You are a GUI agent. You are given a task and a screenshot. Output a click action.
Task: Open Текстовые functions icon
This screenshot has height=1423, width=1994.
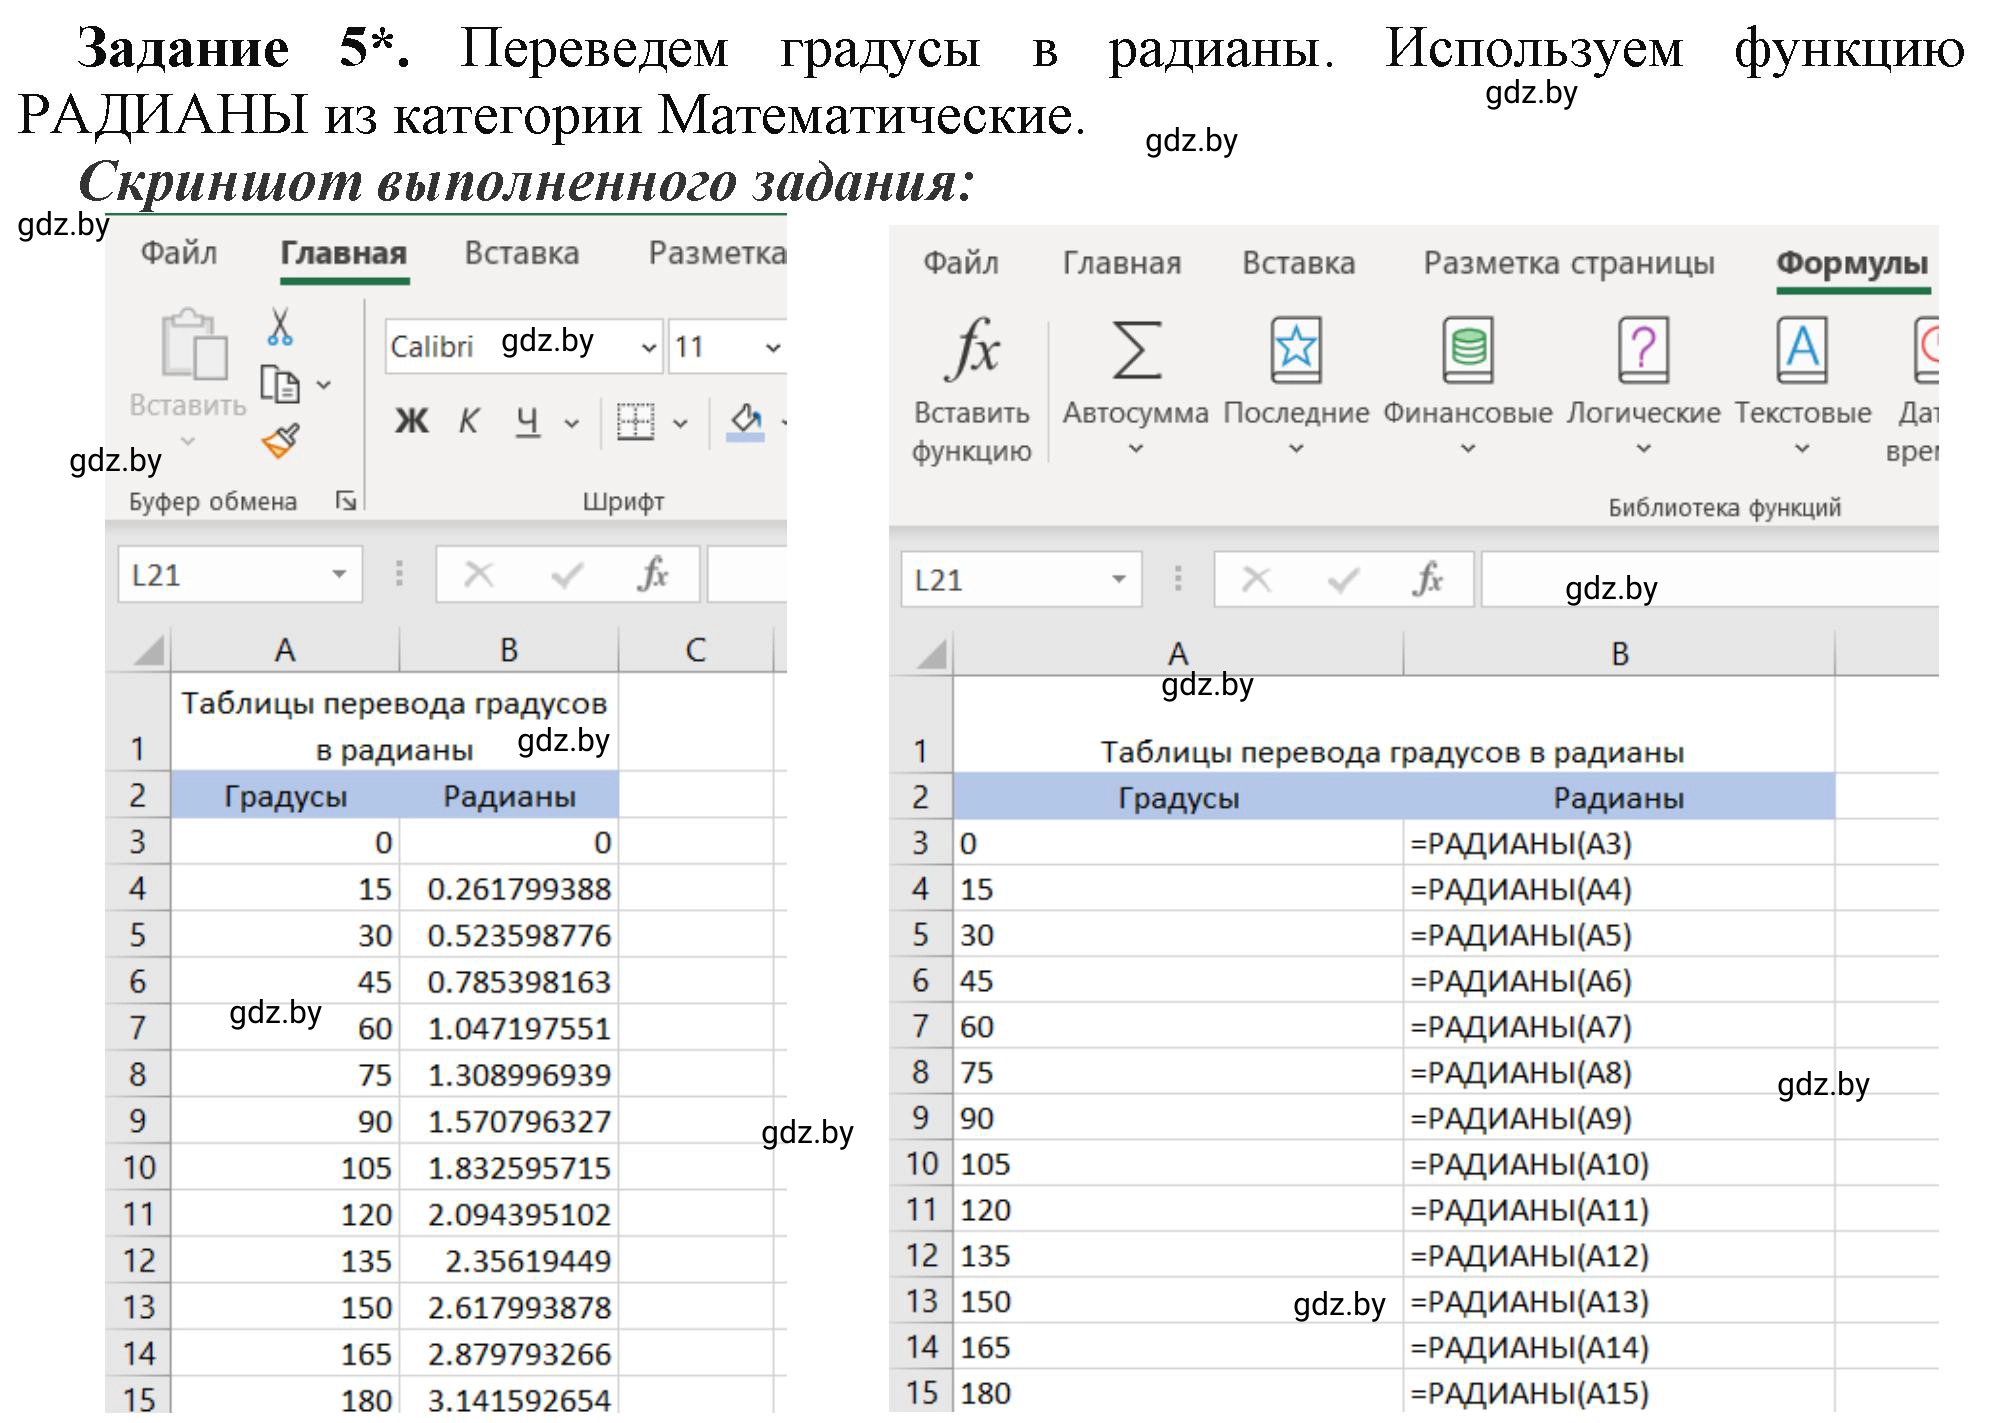1802,350
